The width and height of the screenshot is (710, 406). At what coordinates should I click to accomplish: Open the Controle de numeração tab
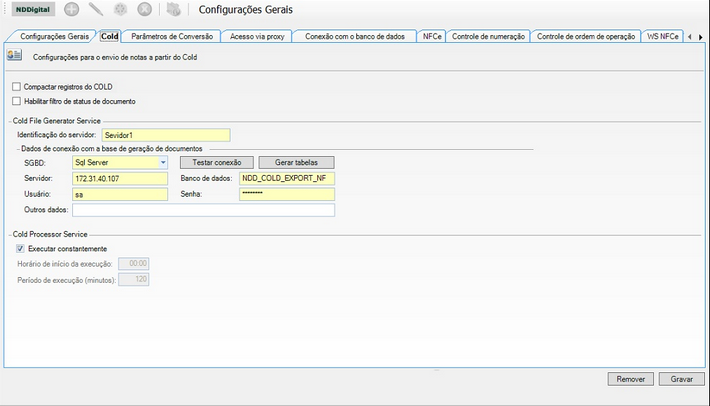click(x=488, y=36)
